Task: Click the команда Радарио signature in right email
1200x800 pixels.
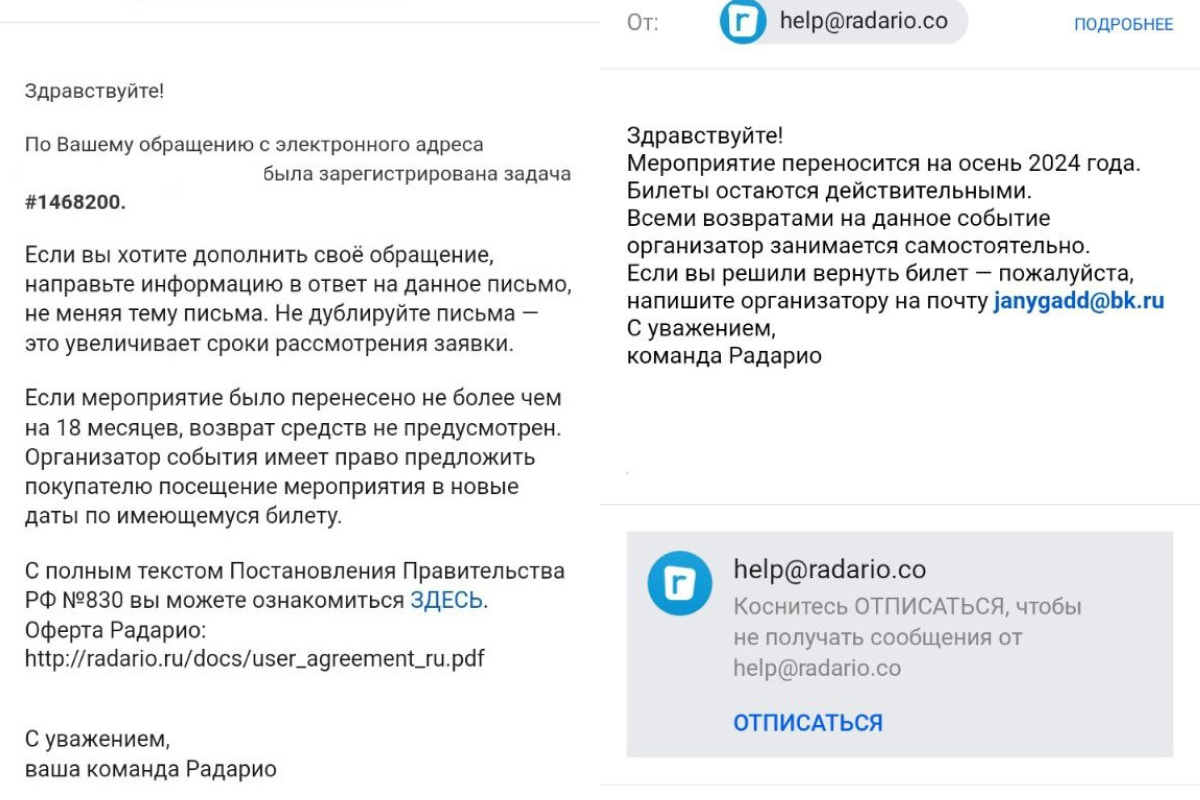Action: (x=724, y=355)
